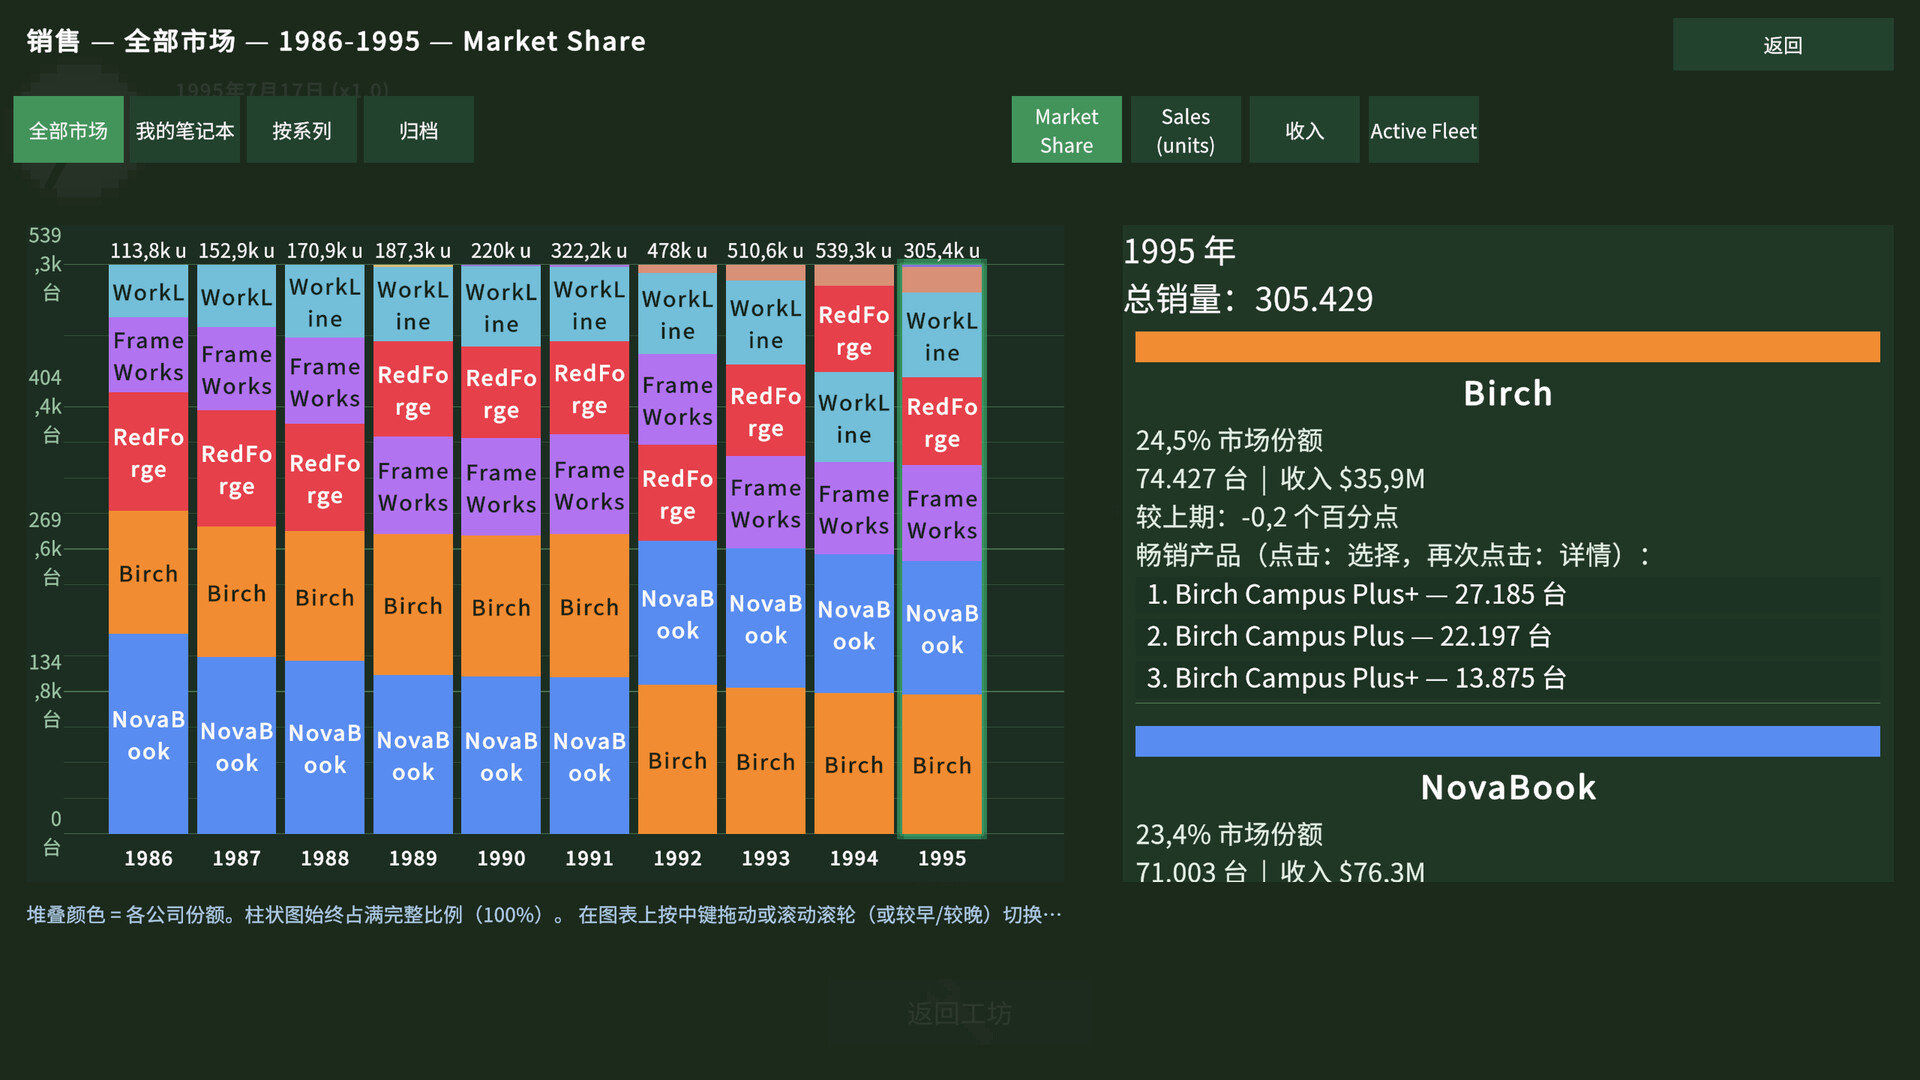This screenshot has width=1920, height=1080.
Task: Click the faded 返回工坊 button
Action: pos(959,1013)
